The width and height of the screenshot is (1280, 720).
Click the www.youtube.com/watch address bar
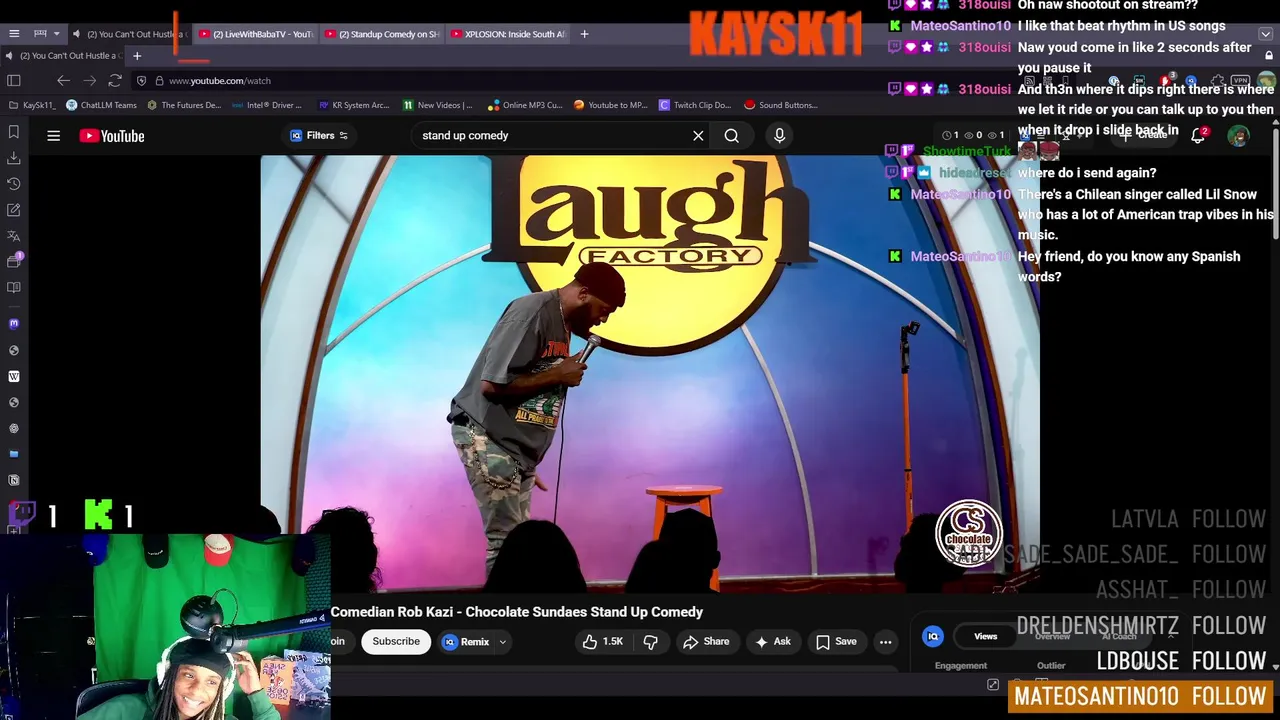point(220,81)
